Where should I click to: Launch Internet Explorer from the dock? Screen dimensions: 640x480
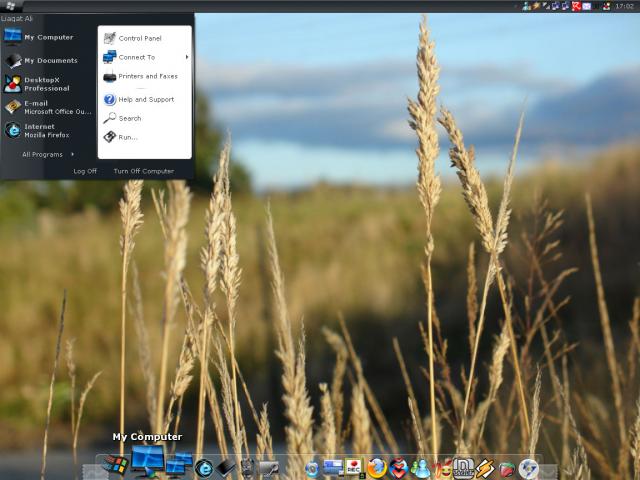pos(204,468)
